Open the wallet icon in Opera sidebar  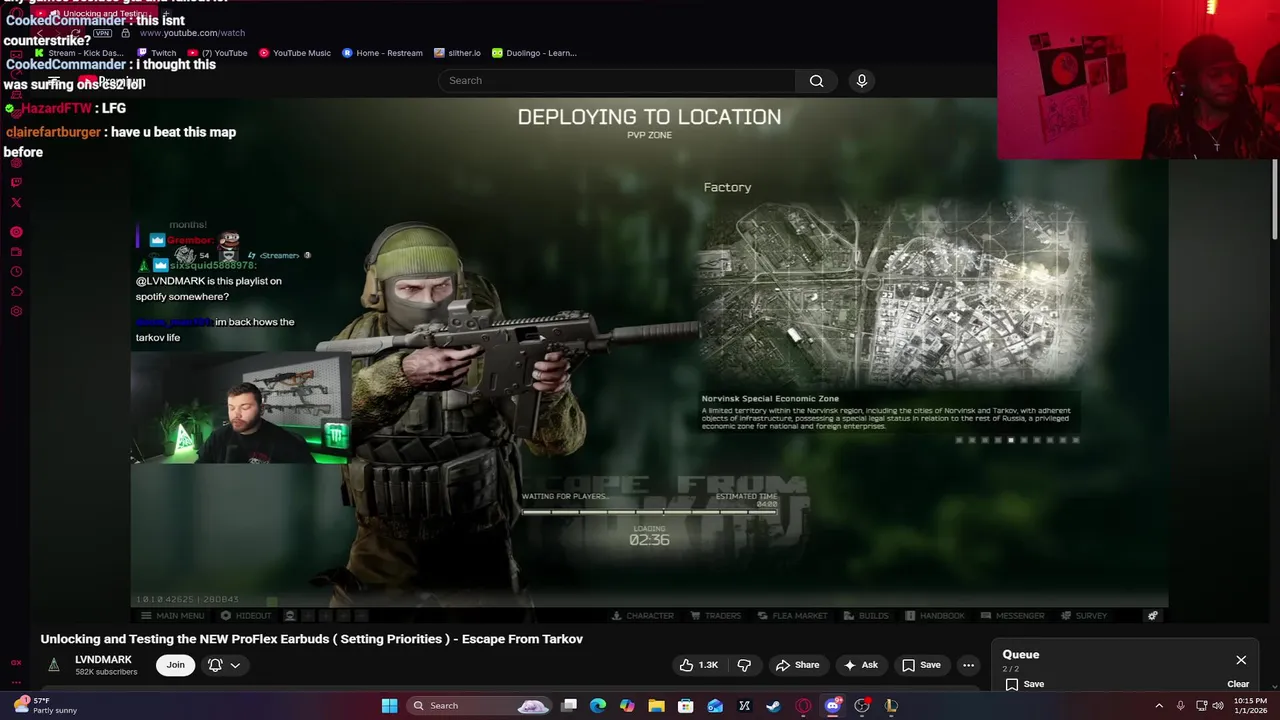point(16,252)
